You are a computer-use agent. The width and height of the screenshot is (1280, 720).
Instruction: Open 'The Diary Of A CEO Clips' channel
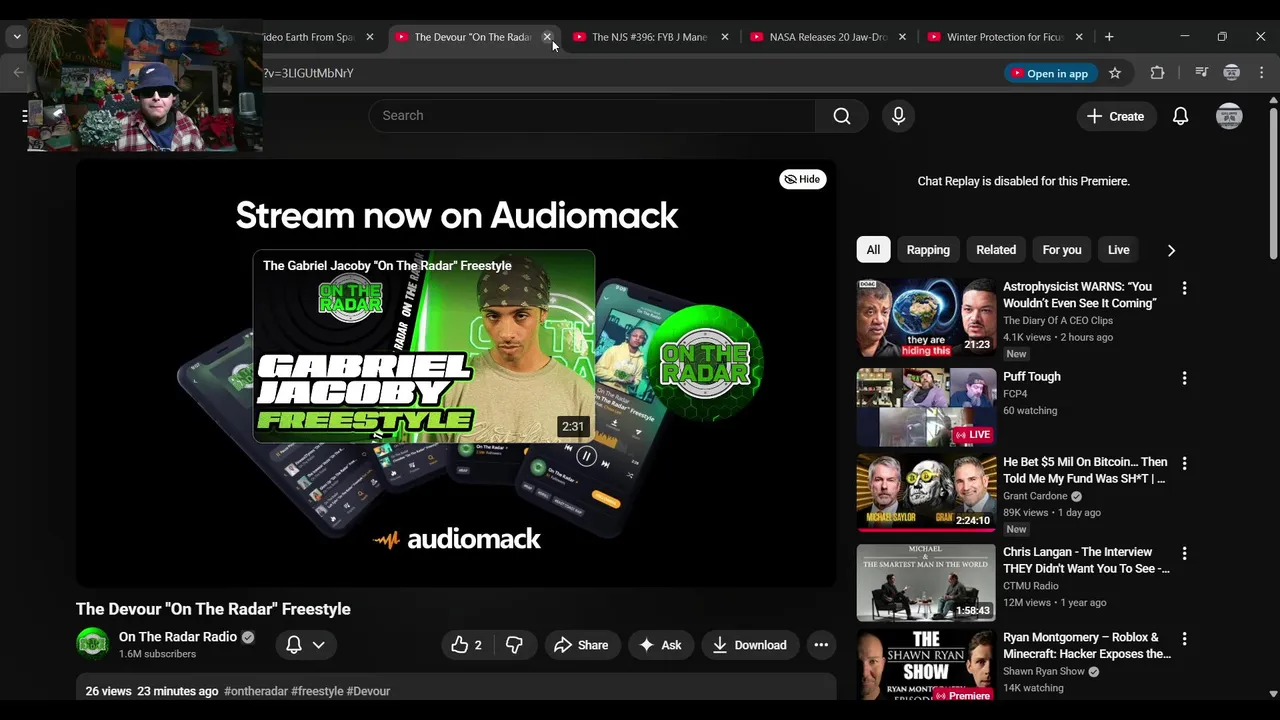[x=1058, y=321]
